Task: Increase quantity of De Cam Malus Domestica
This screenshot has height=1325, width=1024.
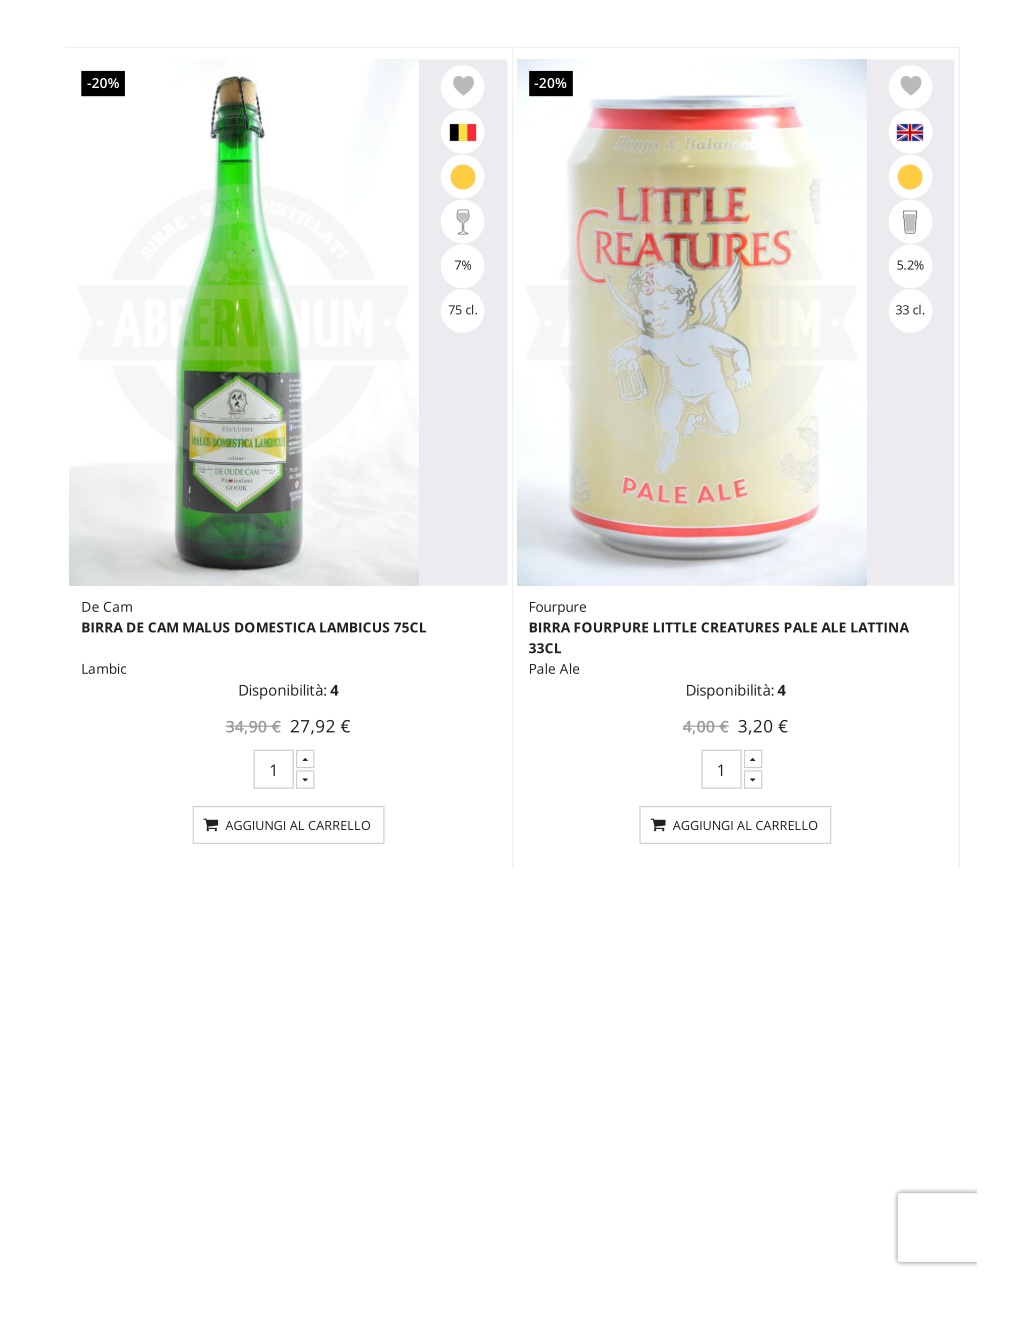Action: point(305,759)
